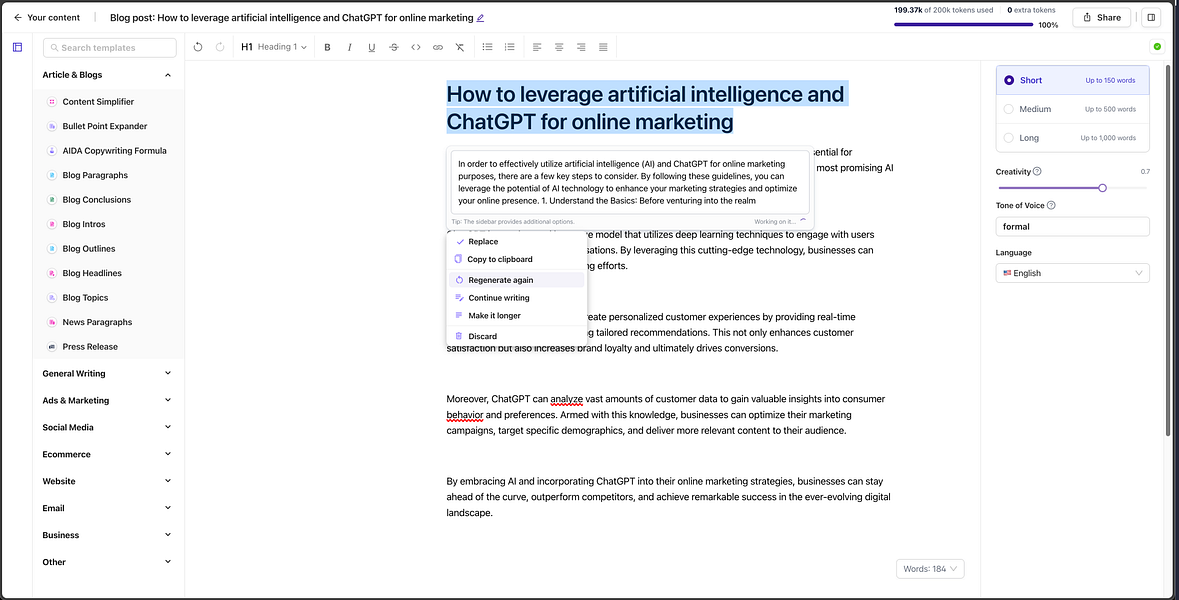
Task: Click the Tone of Voice field showing formal
Action: (x=1072, y=226)
